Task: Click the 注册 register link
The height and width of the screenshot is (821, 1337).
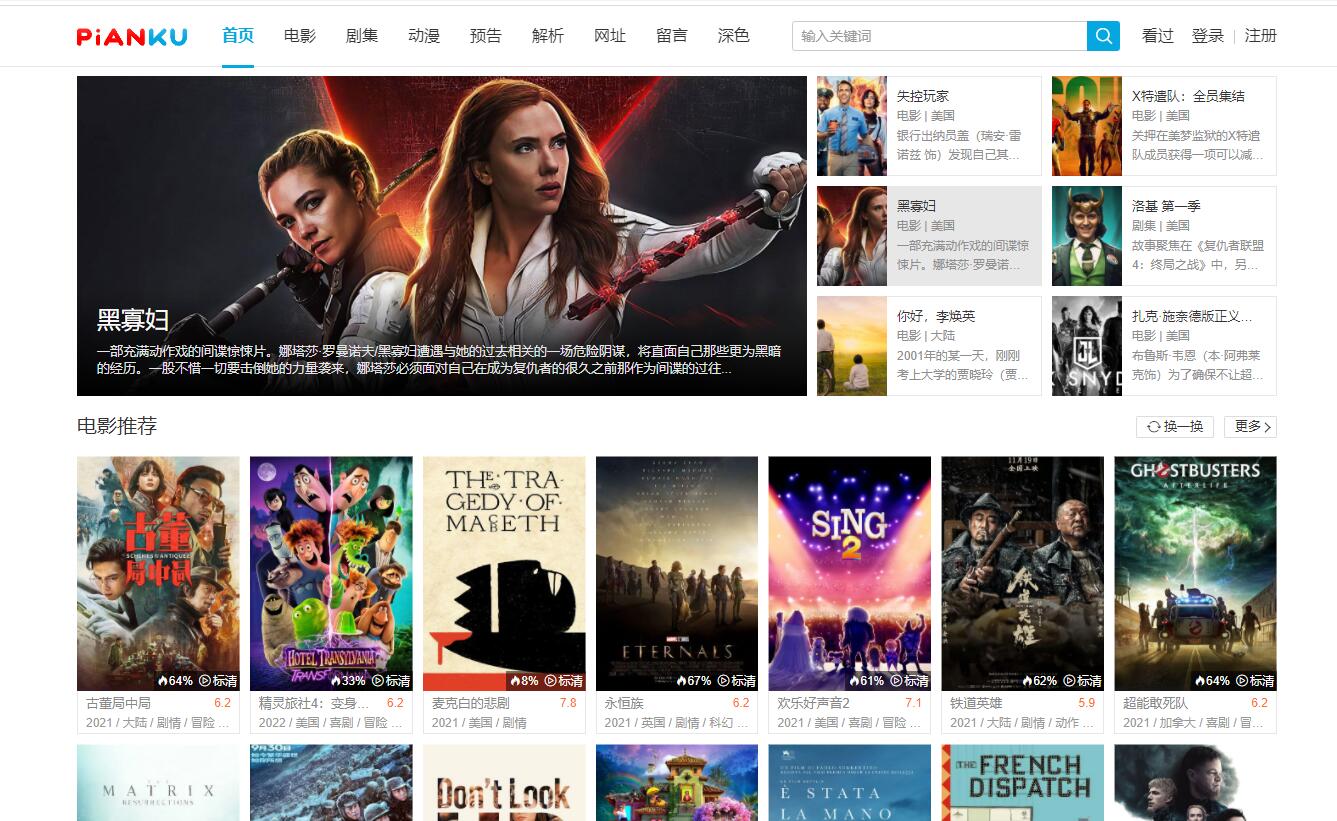Action: [x=1261, y=36]
